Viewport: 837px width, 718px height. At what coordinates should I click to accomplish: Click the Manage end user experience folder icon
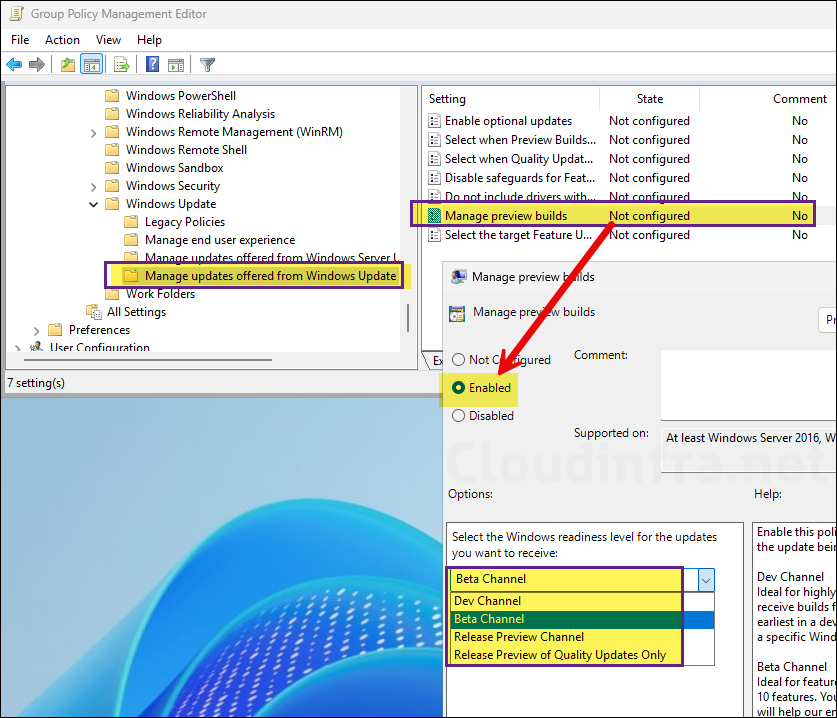click(x=131, y=240)
